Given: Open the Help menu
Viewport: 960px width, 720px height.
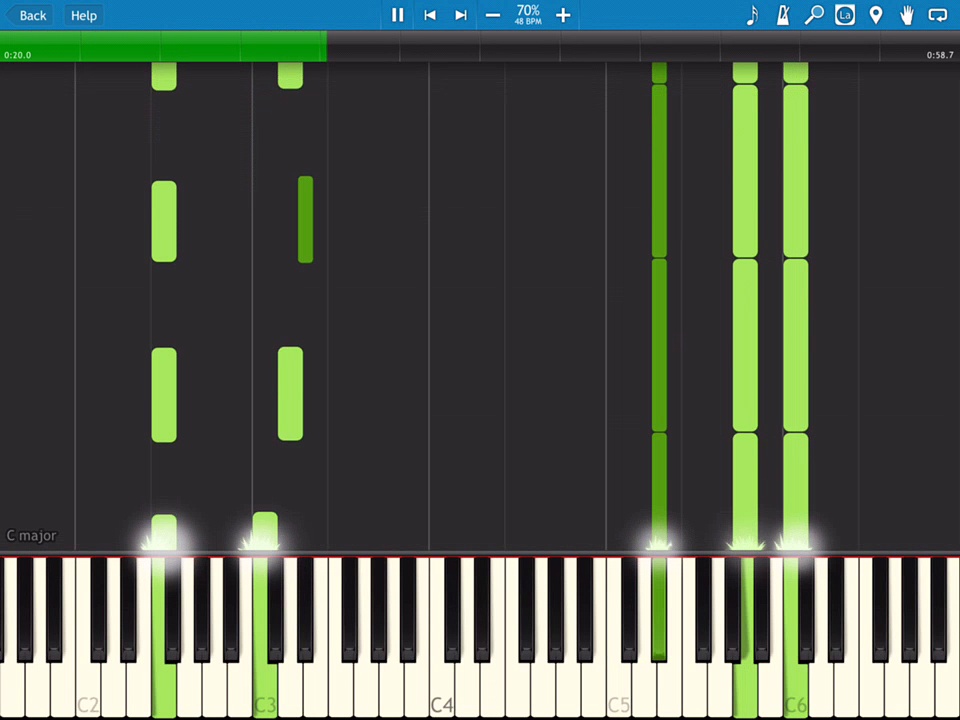Looking at the screenshot, I should [x=84, y=15].
